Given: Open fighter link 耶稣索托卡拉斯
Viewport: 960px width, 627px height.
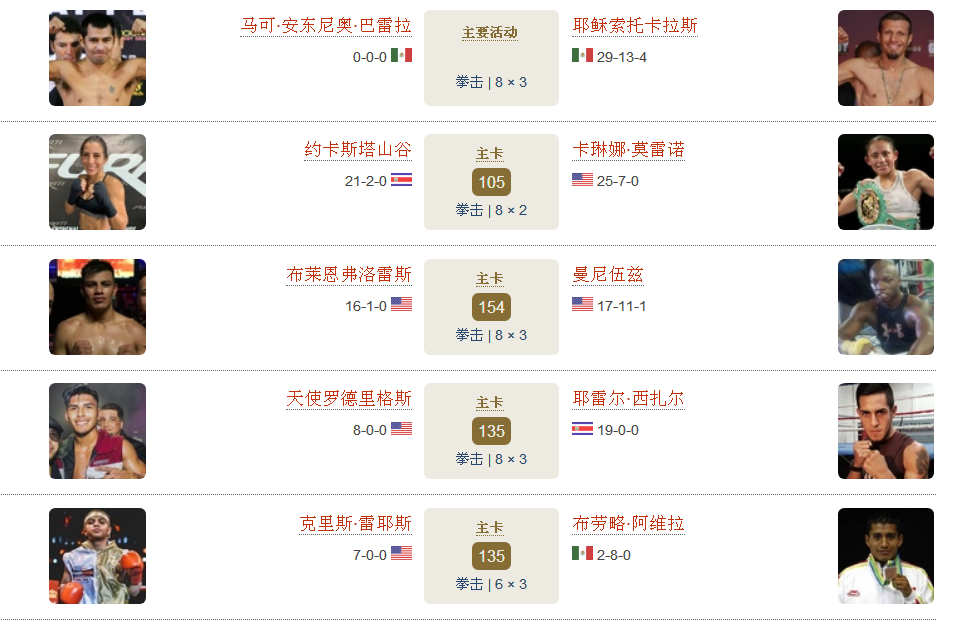Looking at the screenshot, I should 635,26.
